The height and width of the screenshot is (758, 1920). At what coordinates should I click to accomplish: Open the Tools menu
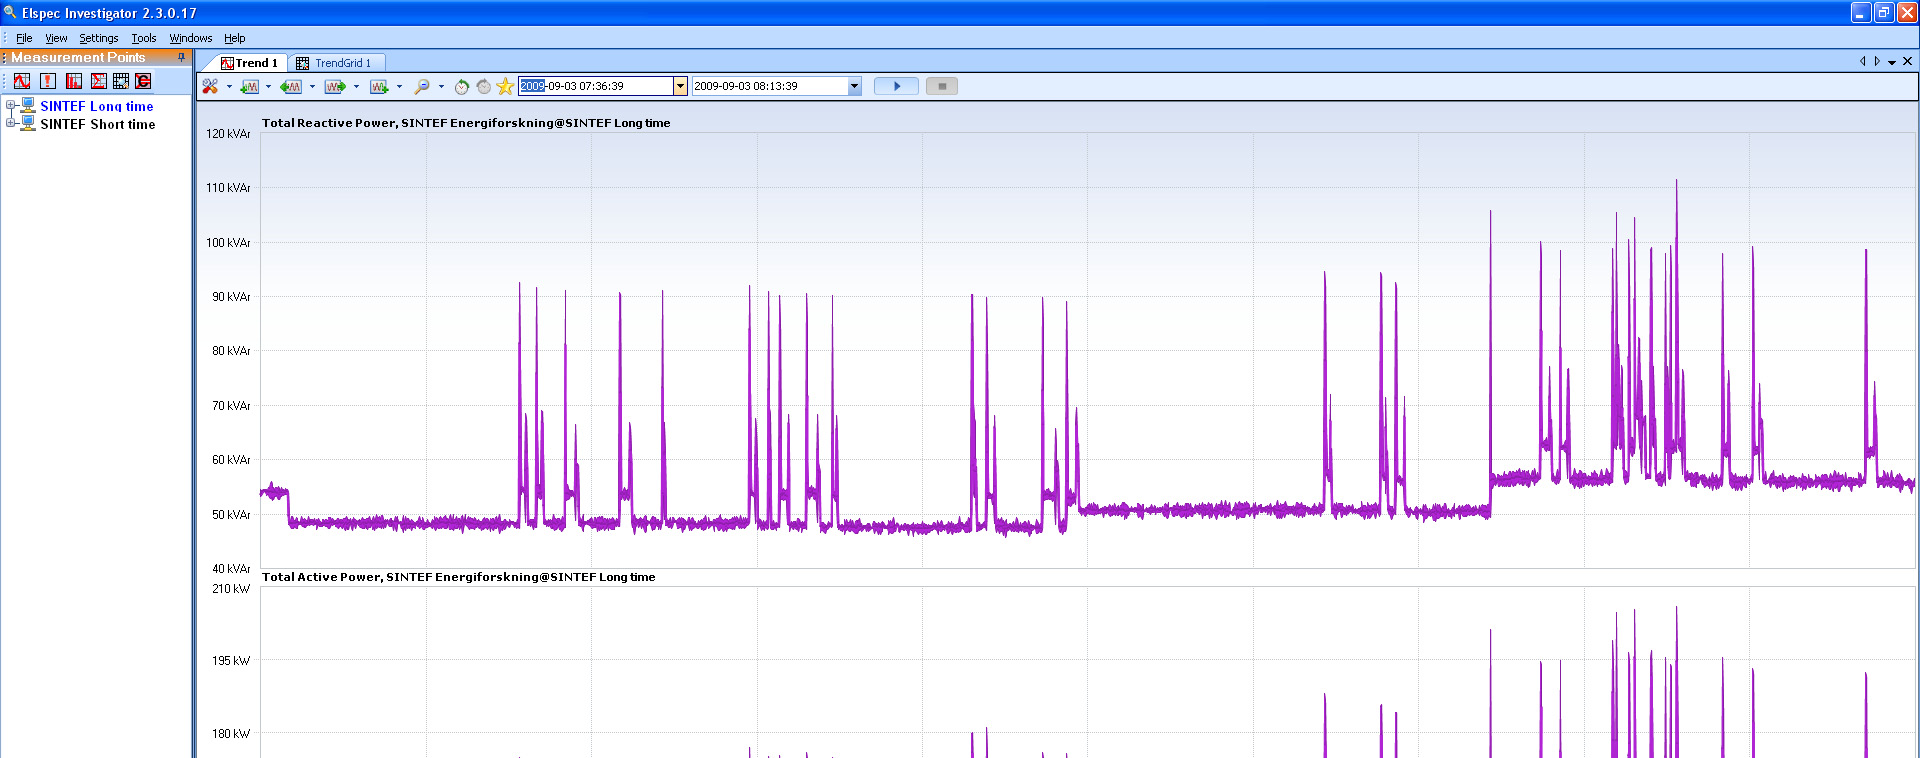point(144,38)
